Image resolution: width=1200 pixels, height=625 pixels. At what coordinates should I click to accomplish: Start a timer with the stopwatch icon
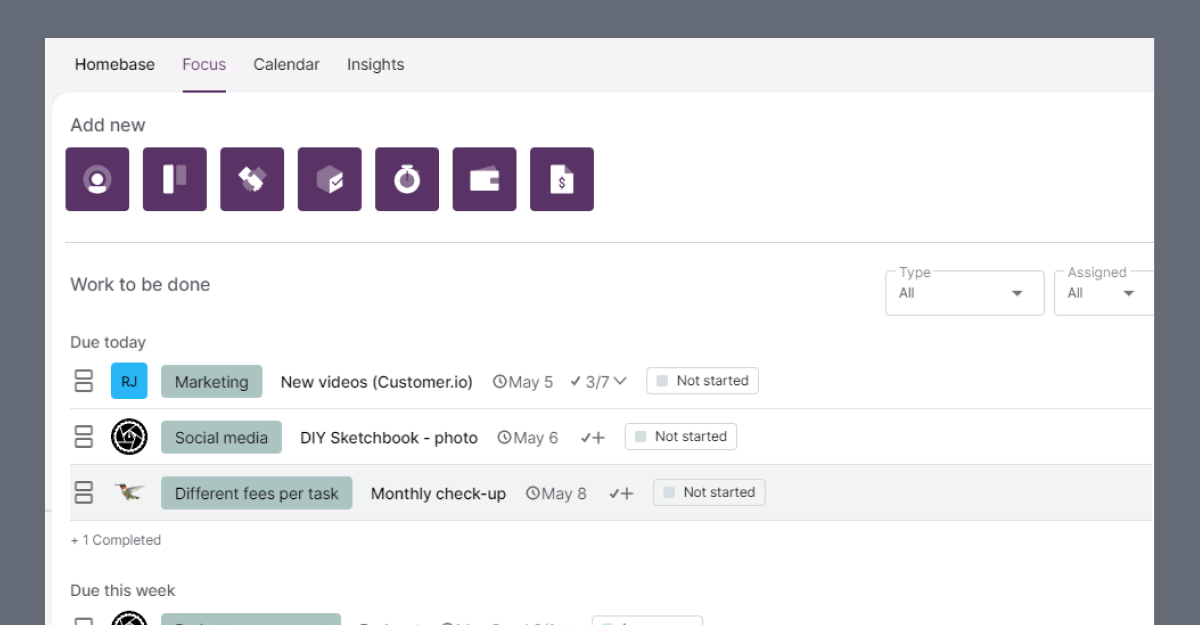click(407, 179)
